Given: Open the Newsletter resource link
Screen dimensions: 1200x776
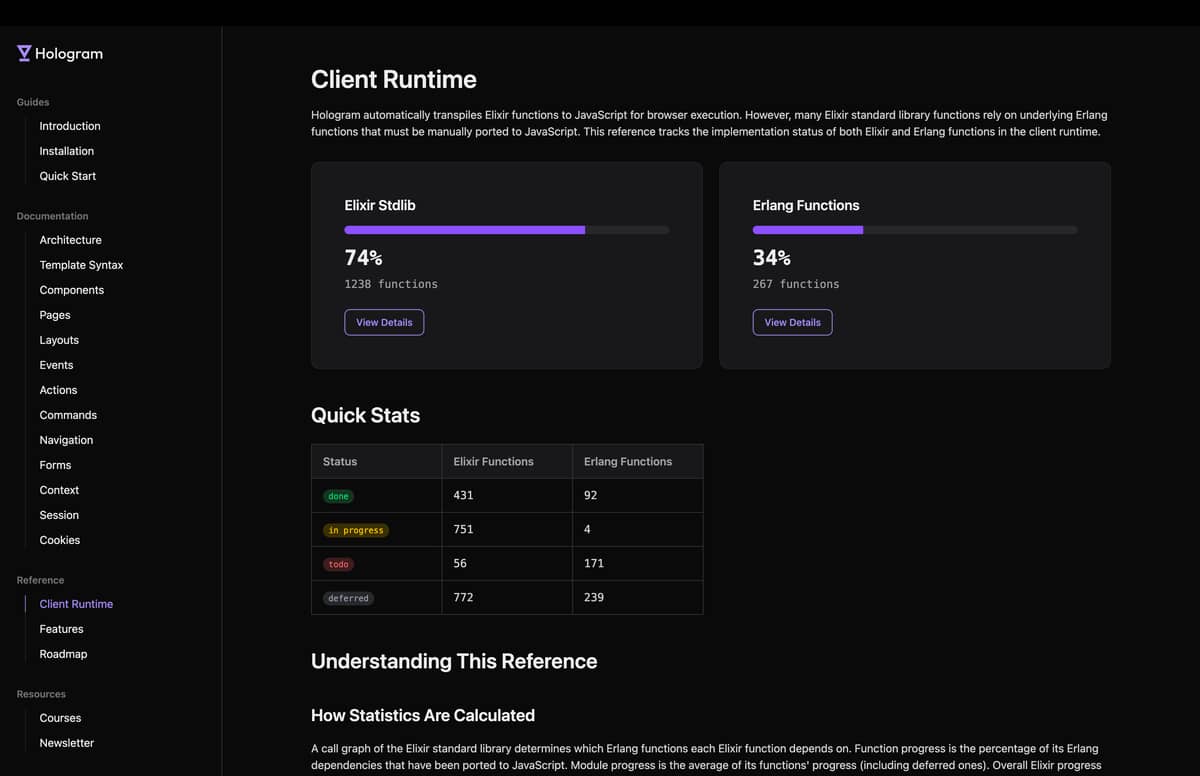Looking at the screenshot, I should click(67, 743).
